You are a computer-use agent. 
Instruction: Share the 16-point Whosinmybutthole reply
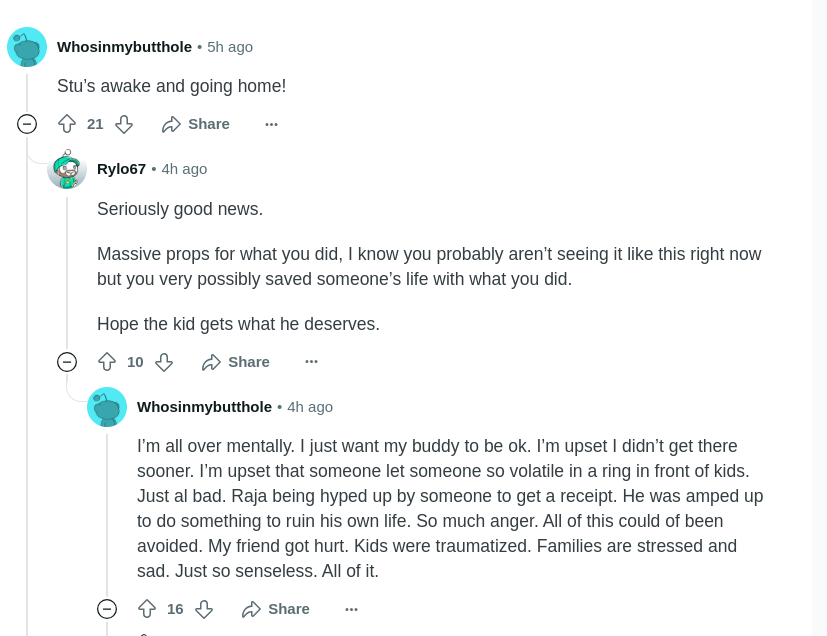[x=276, y=609]
